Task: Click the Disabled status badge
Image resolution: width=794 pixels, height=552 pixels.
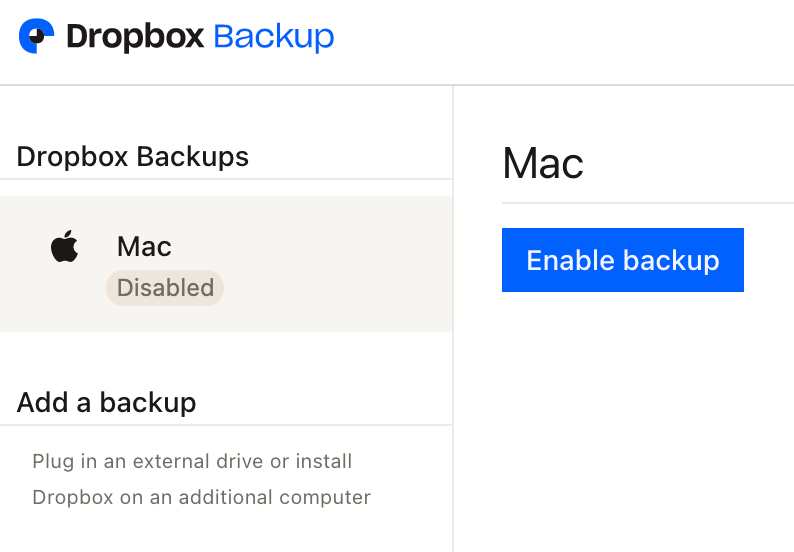Action: click(x=165, y=288)
